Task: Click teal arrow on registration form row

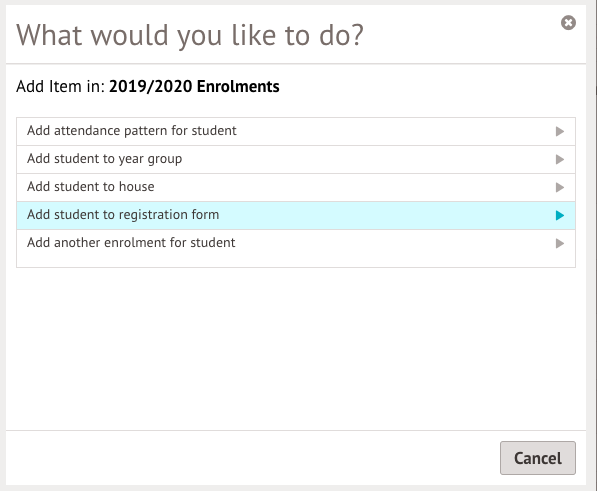Action: click(x=559, y=215)
